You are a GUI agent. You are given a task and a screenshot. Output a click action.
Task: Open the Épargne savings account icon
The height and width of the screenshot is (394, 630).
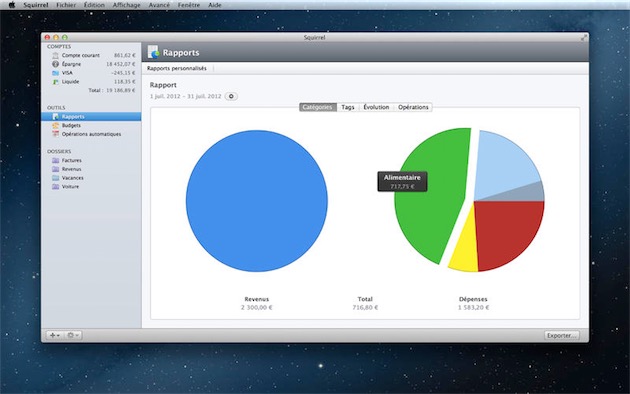55,64
